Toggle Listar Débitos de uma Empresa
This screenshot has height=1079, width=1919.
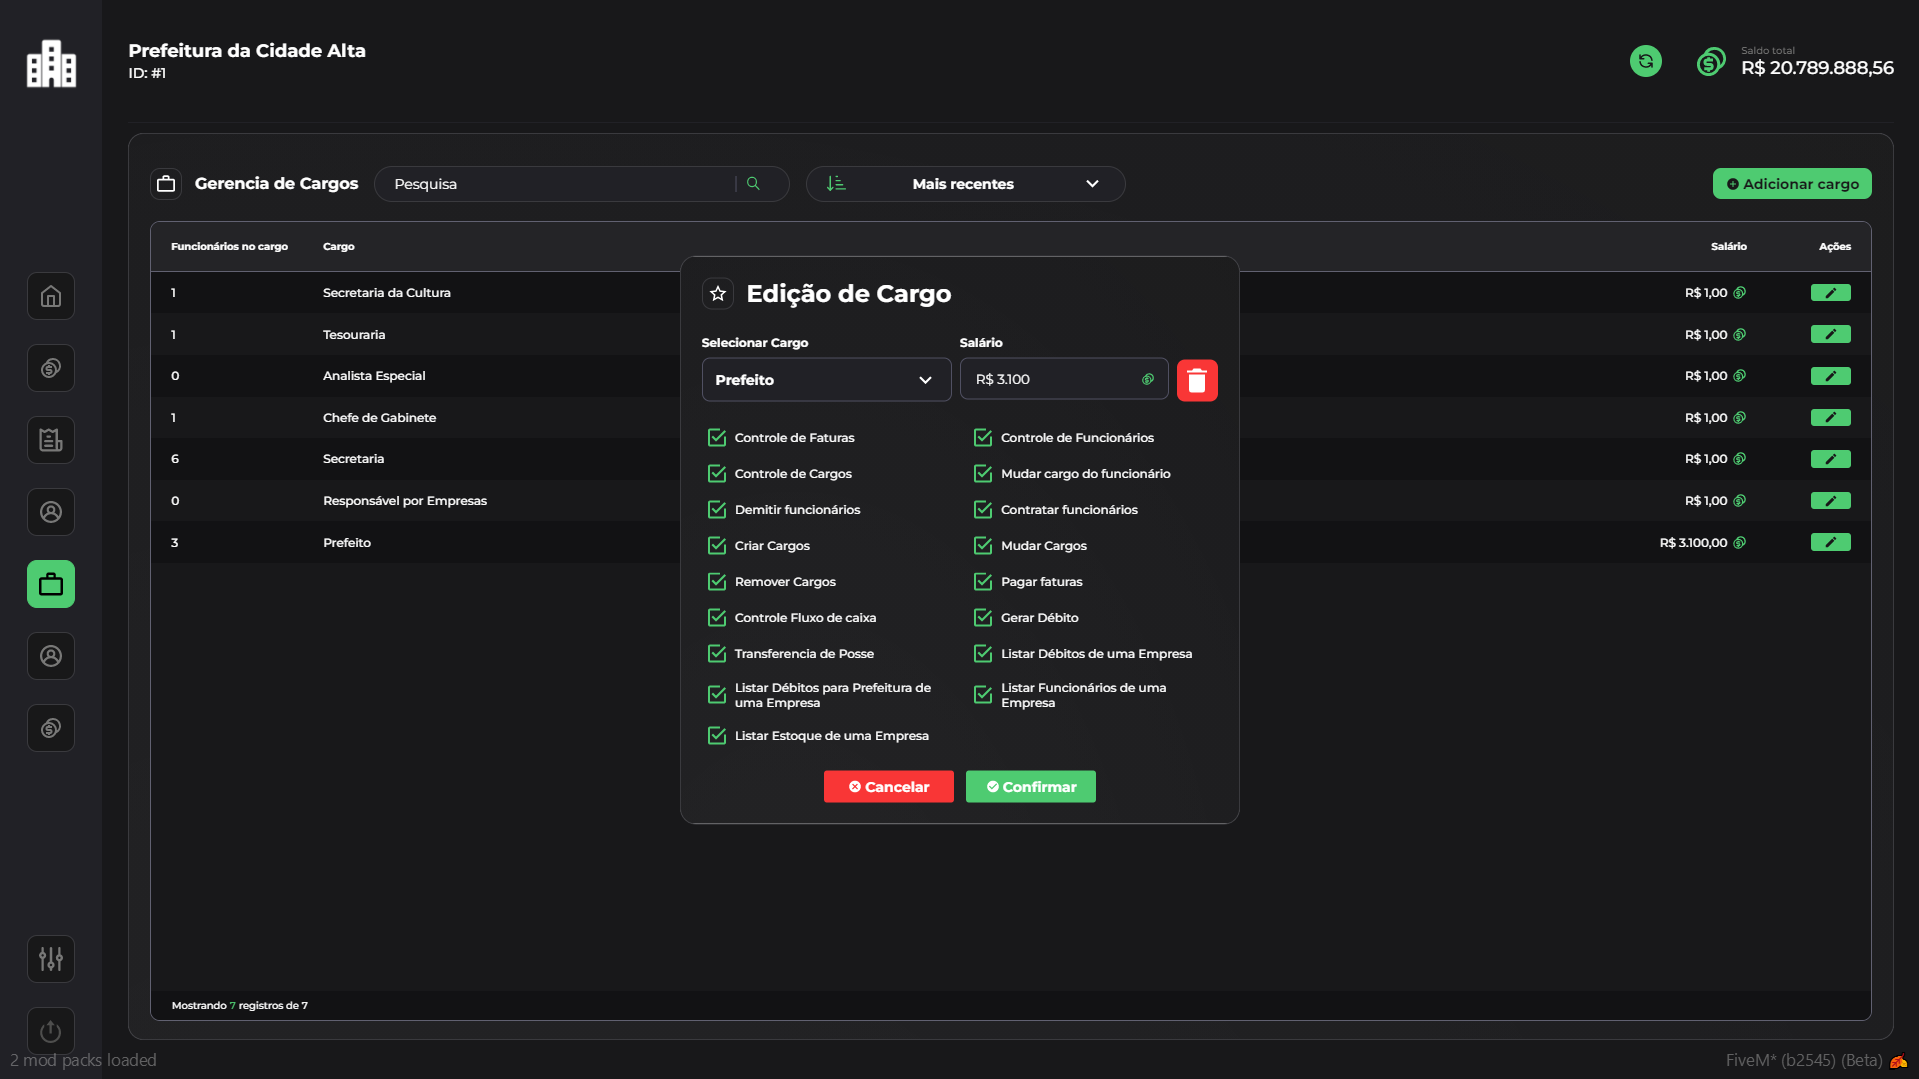point(982,653)
